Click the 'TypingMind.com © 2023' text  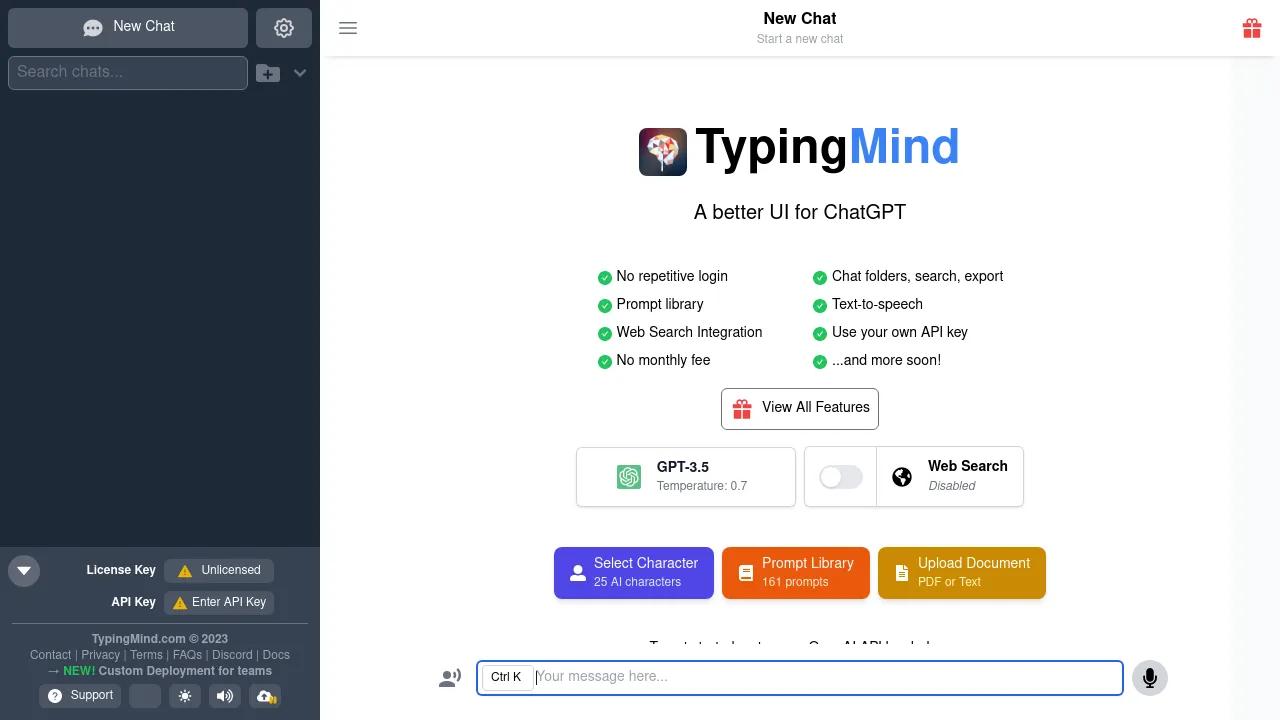pos(160,639)
